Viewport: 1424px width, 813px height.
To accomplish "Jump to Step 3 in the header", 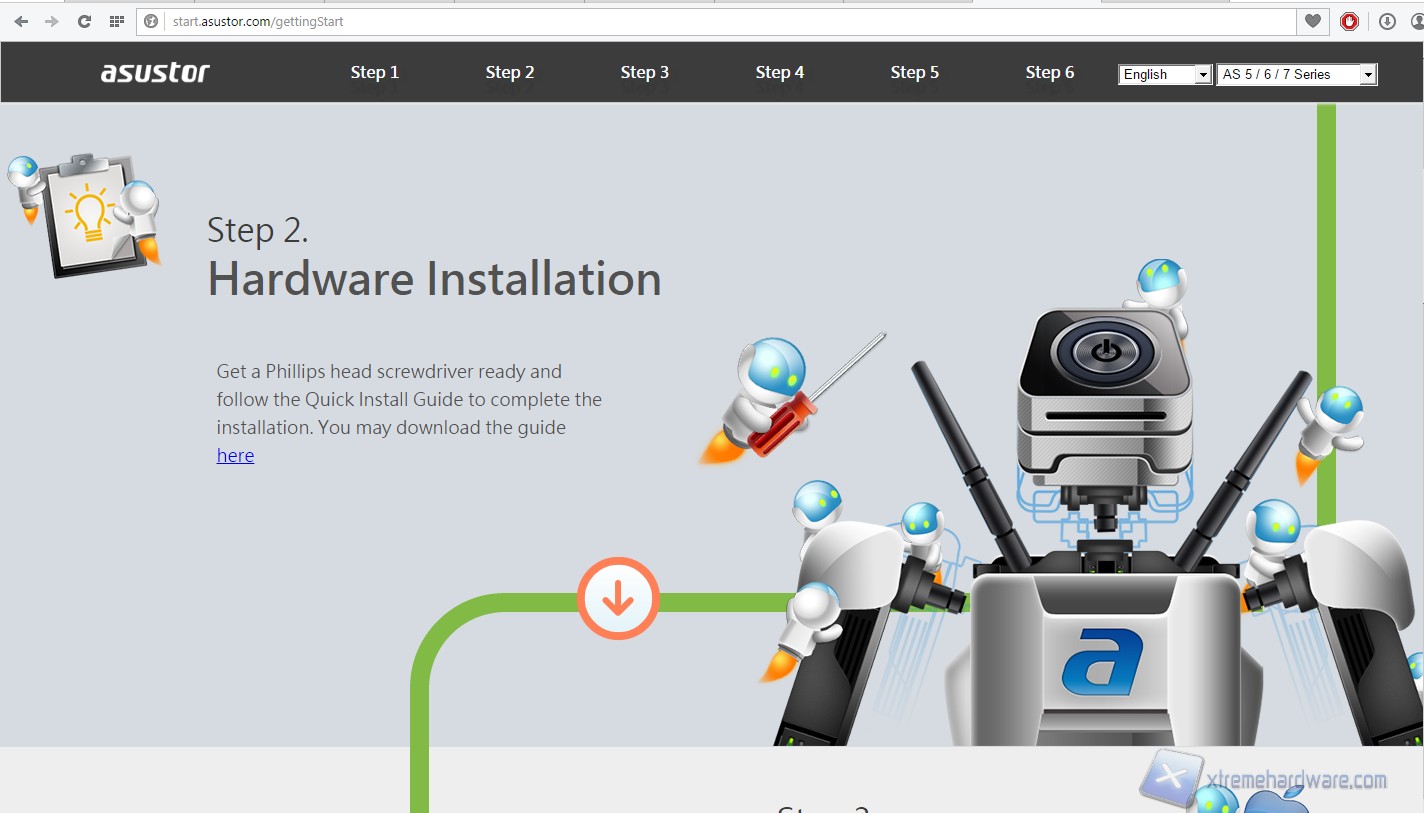I will point(645,72).
